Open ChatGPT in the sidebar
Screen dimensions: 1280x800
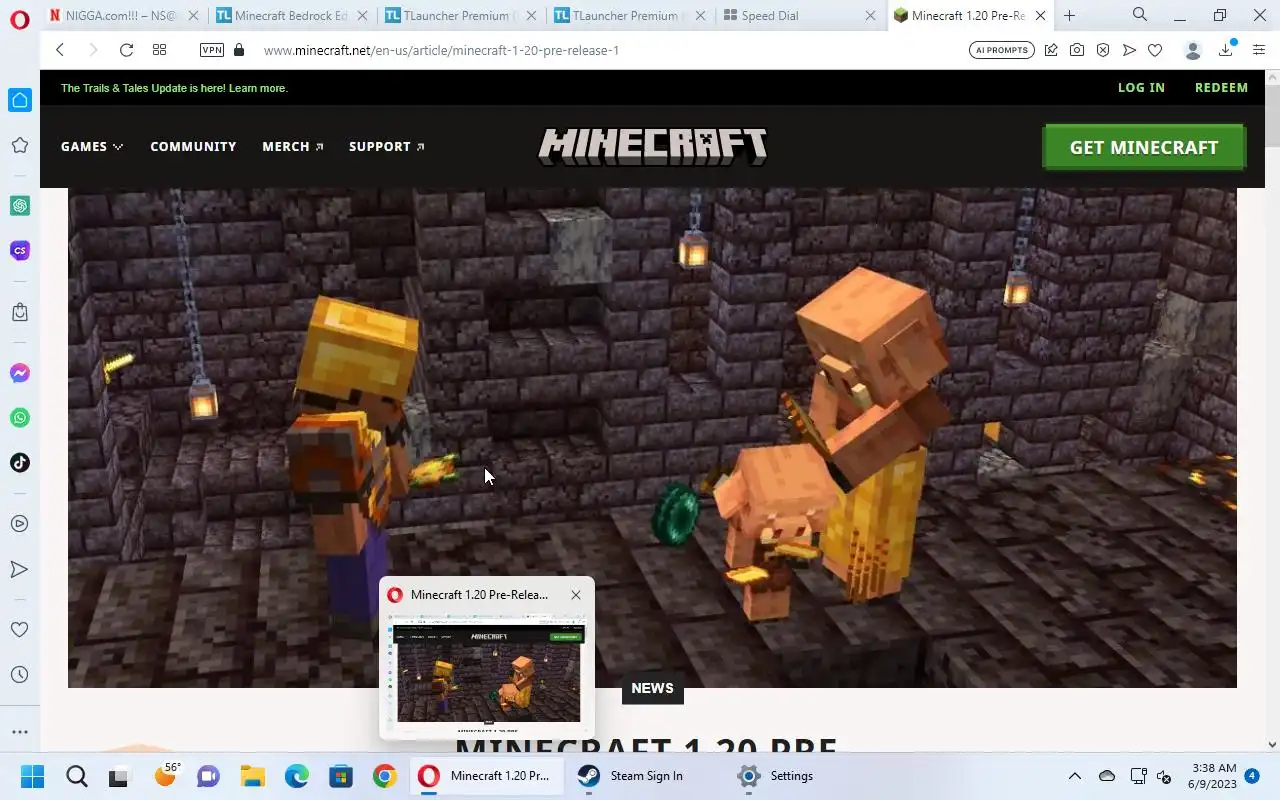pyautogui.click(x=20, y=205)
